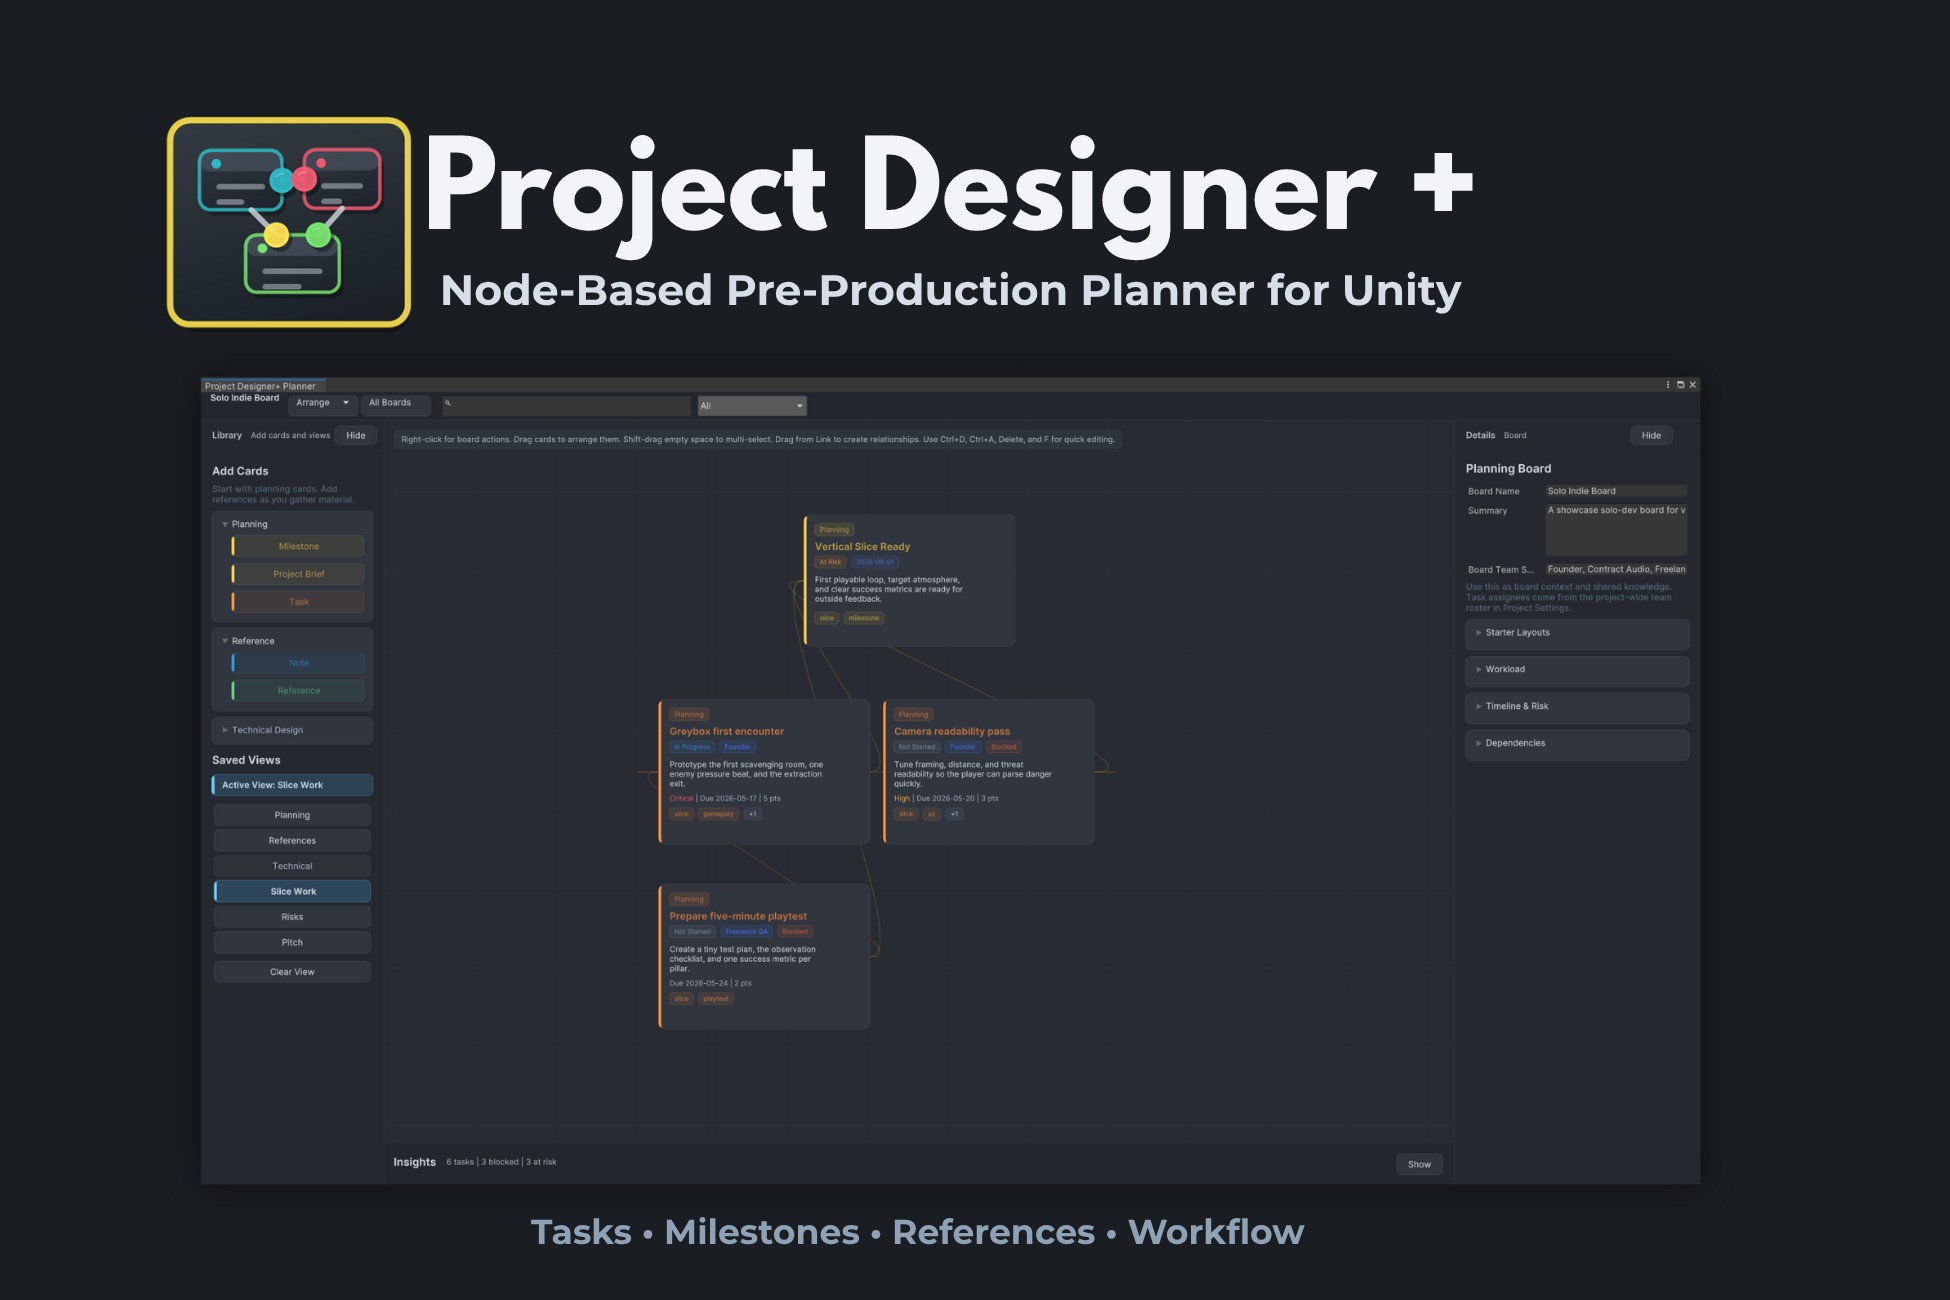1950x1300 pixels.
Task: Add a Task card
Action: (x=298, y=603)
